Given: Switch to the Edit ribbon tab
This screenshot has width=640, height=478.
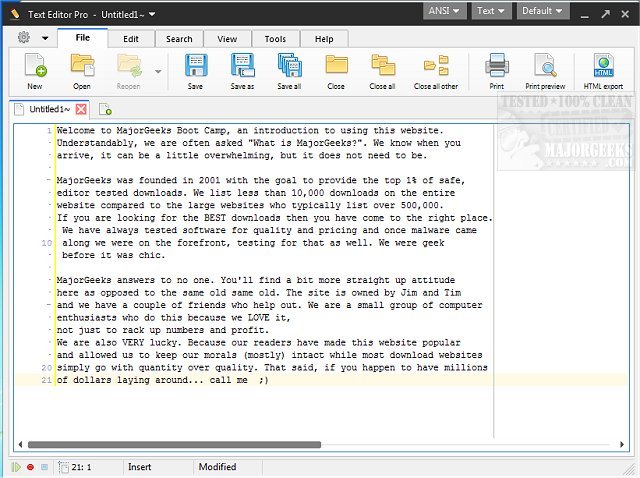Looking at the screenshot, I should (x=131, y=38).
